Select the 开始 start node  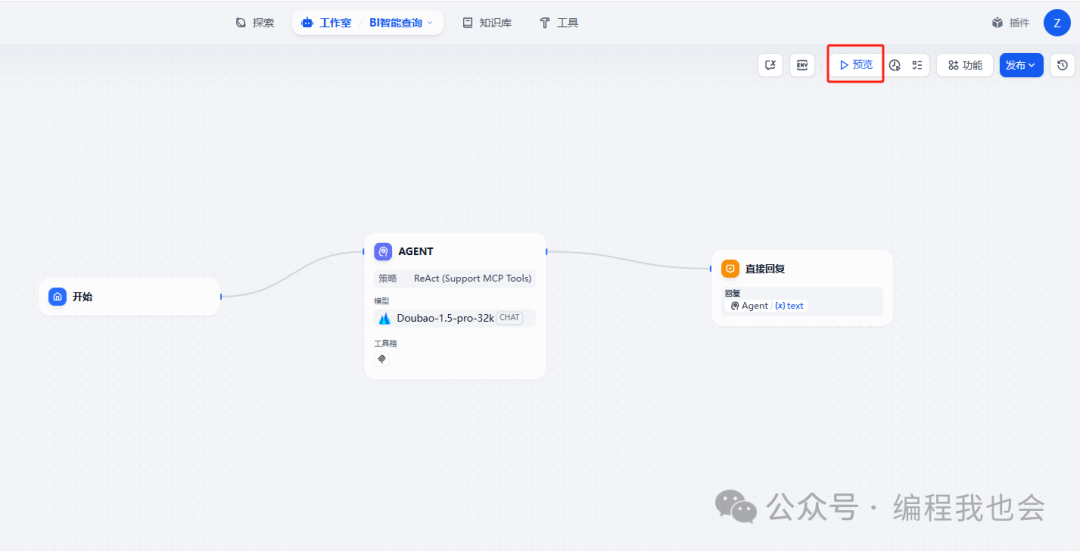[x=129, y=297]
